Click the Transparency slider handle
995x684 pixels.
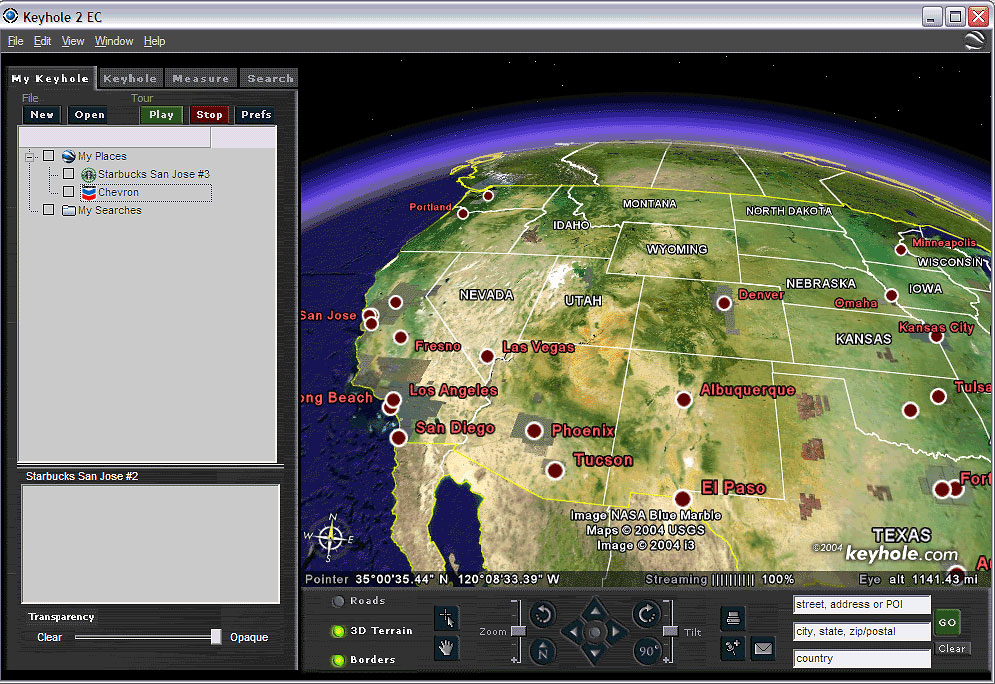tap(216, 637)
